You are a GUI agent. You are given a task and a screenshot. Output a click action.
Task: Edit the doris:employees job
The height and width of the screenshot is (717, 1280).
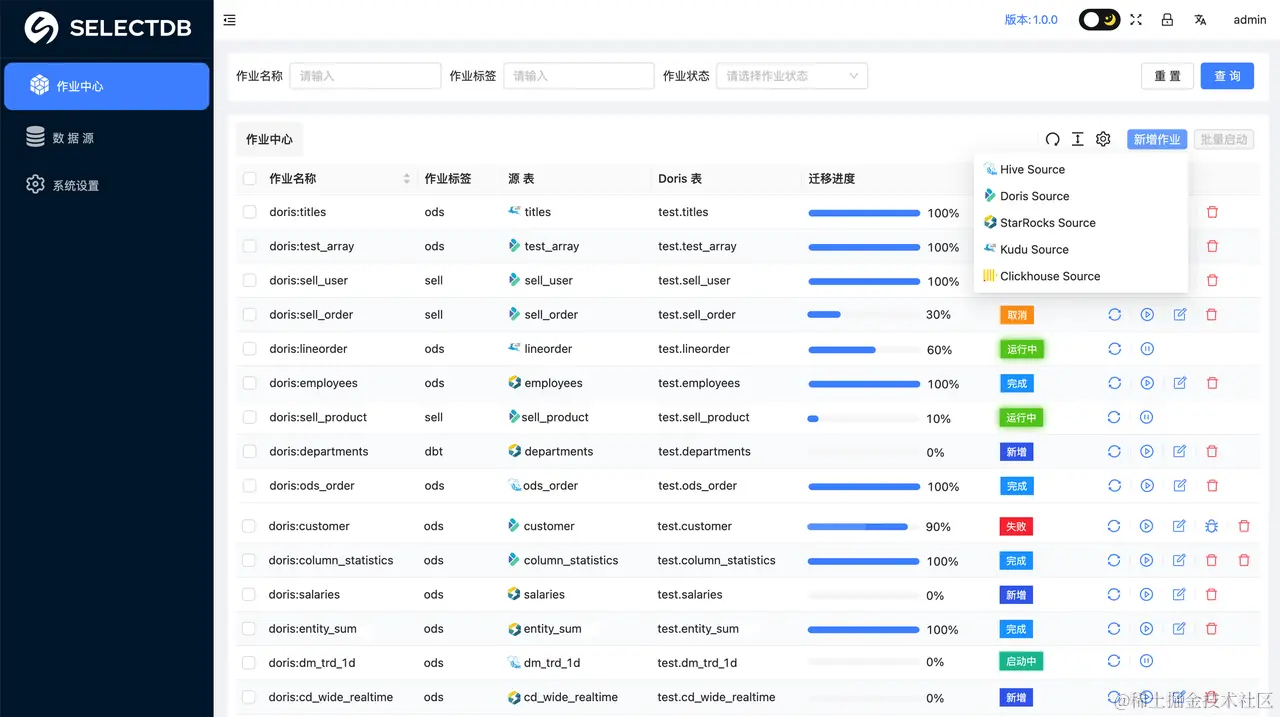[x=1180, y=383]
